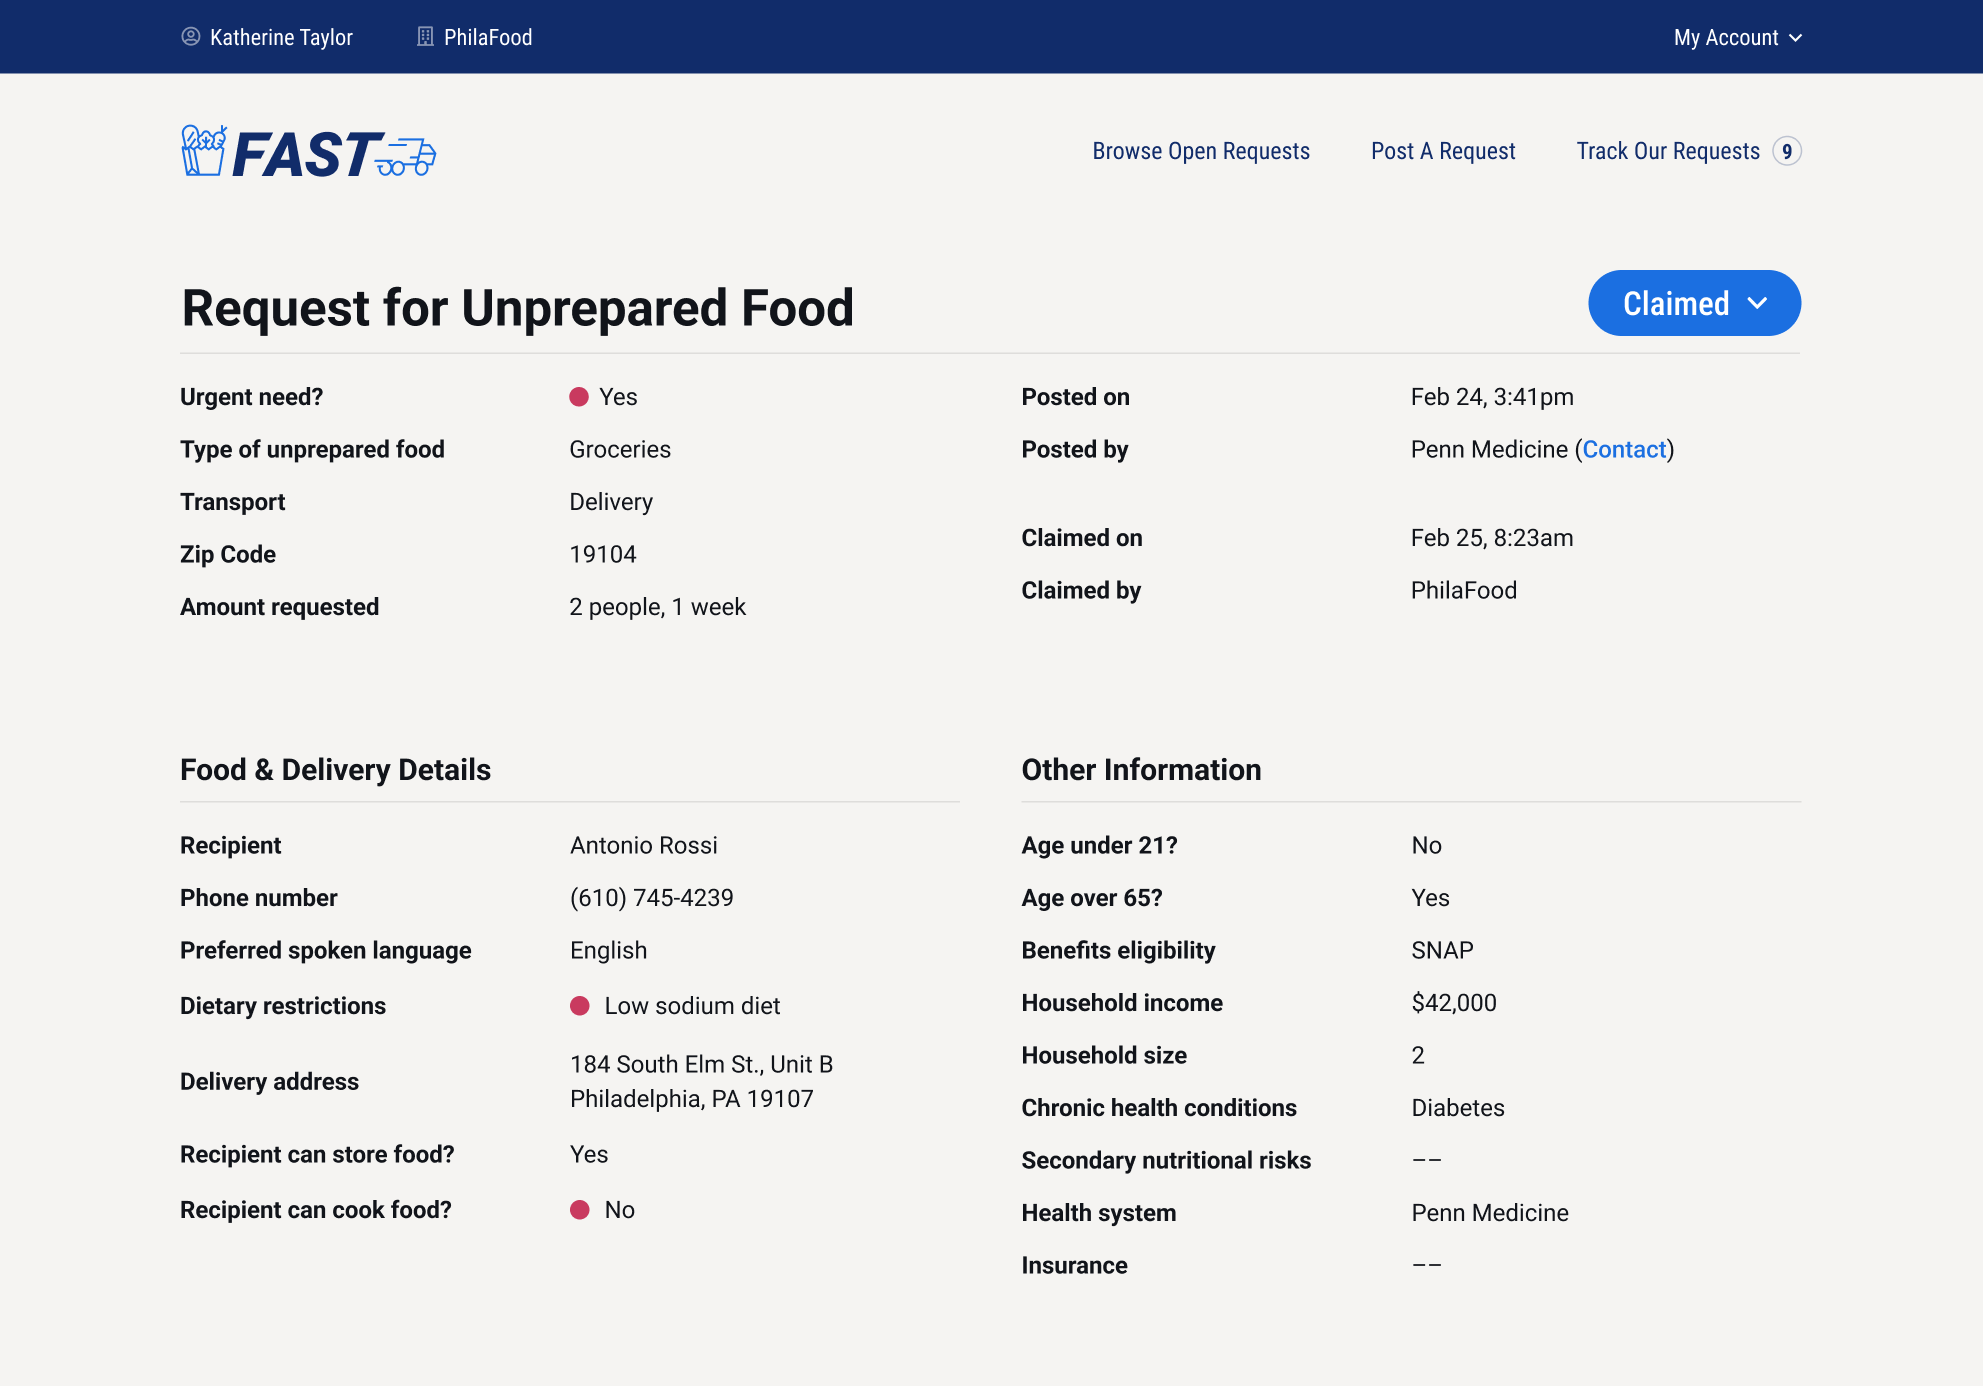1983x1386 pixels.
Task: Go to Track Our Requests
Action: [1668, 151]
